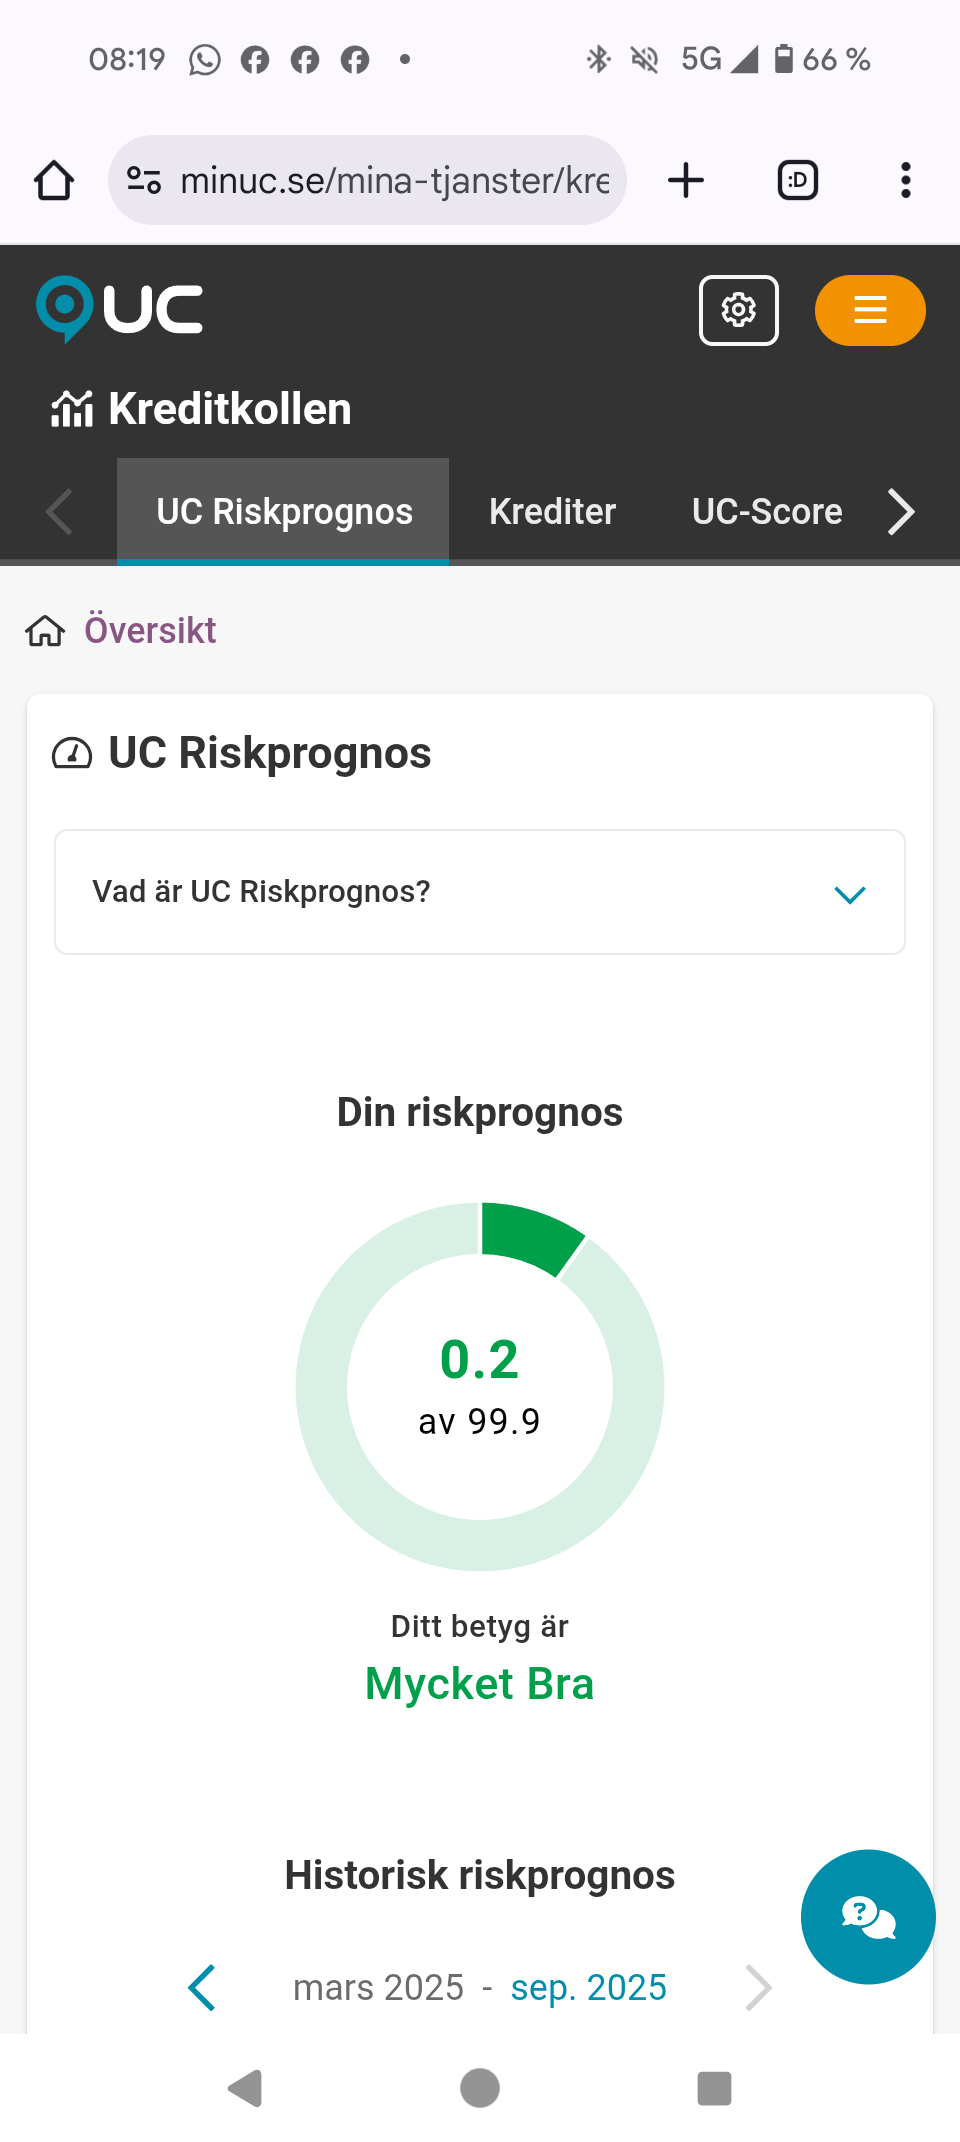Open the browser tab switcher
This screenshot has width=960, height=2142.
click(797, 181)
